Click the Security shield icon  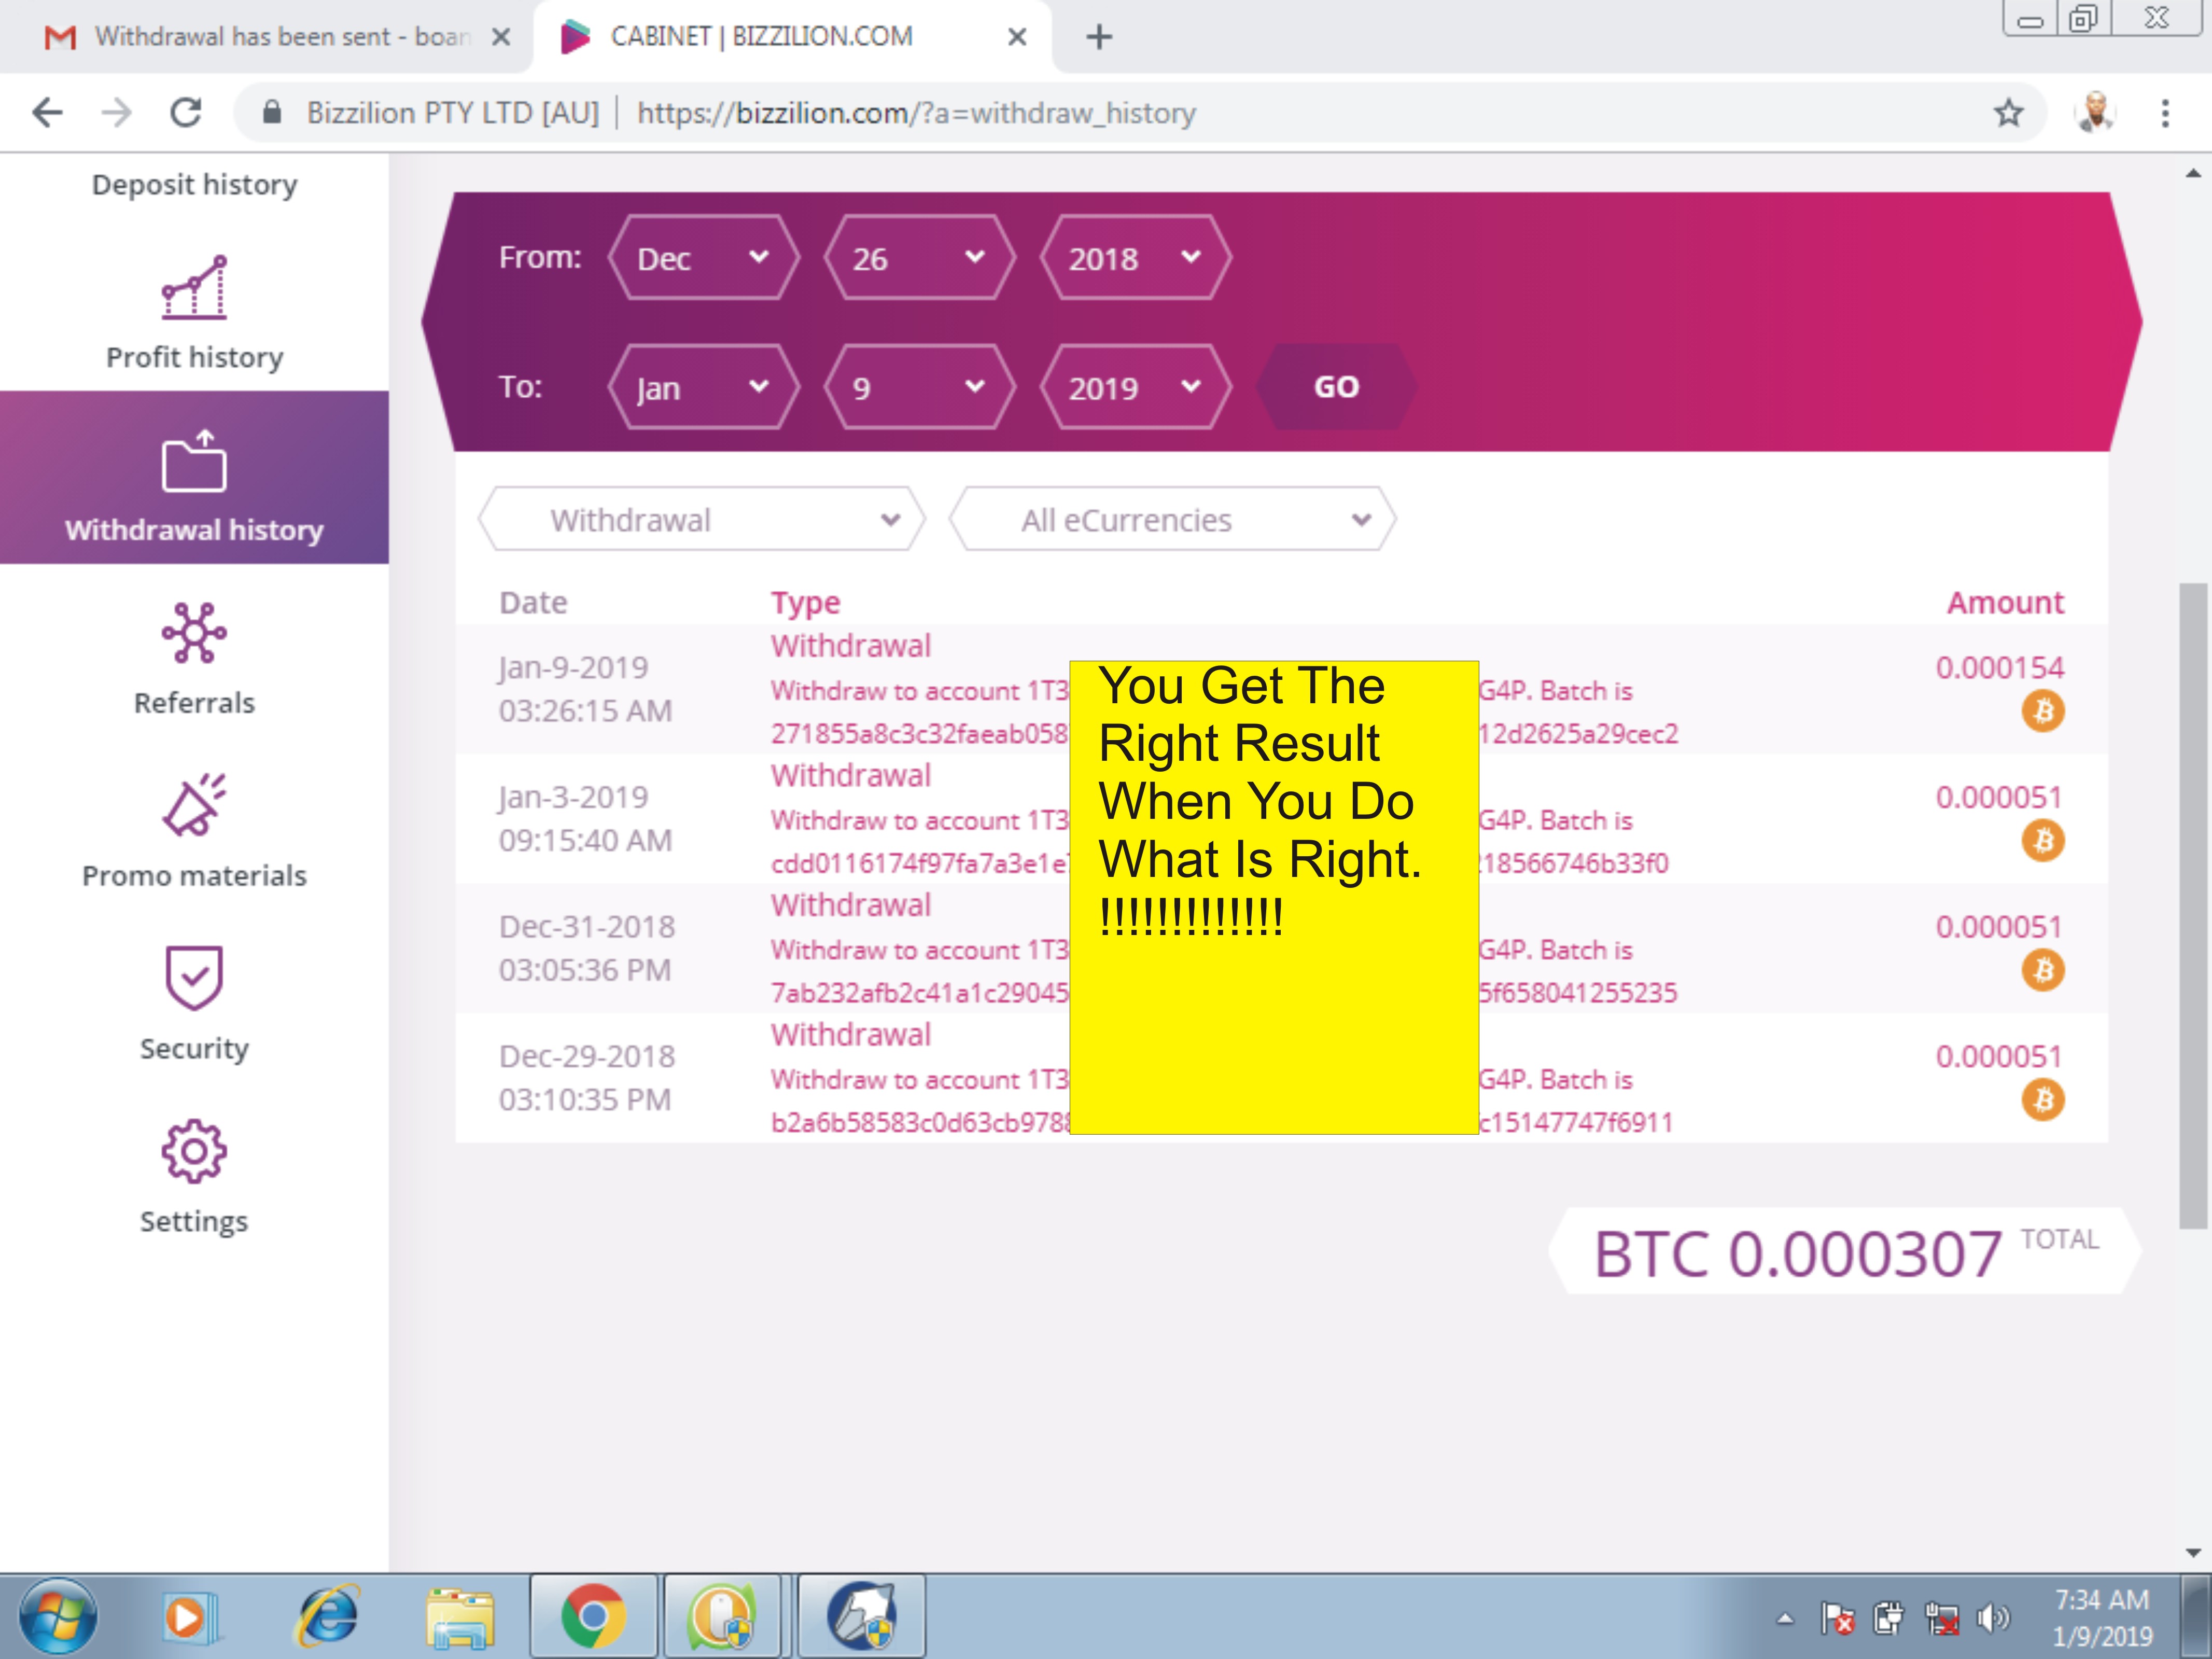194,977
